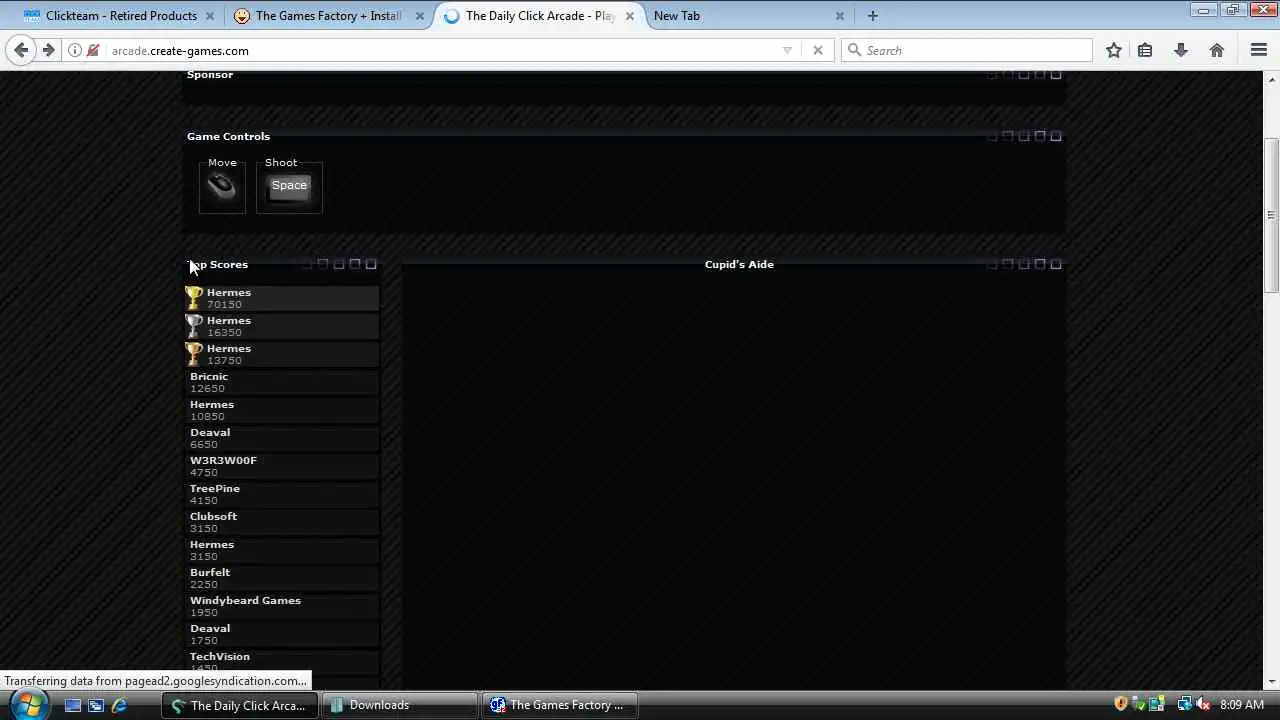Stop loading with the X button
This screenshot has width=1280, height=720.
(x=818, y=50)
